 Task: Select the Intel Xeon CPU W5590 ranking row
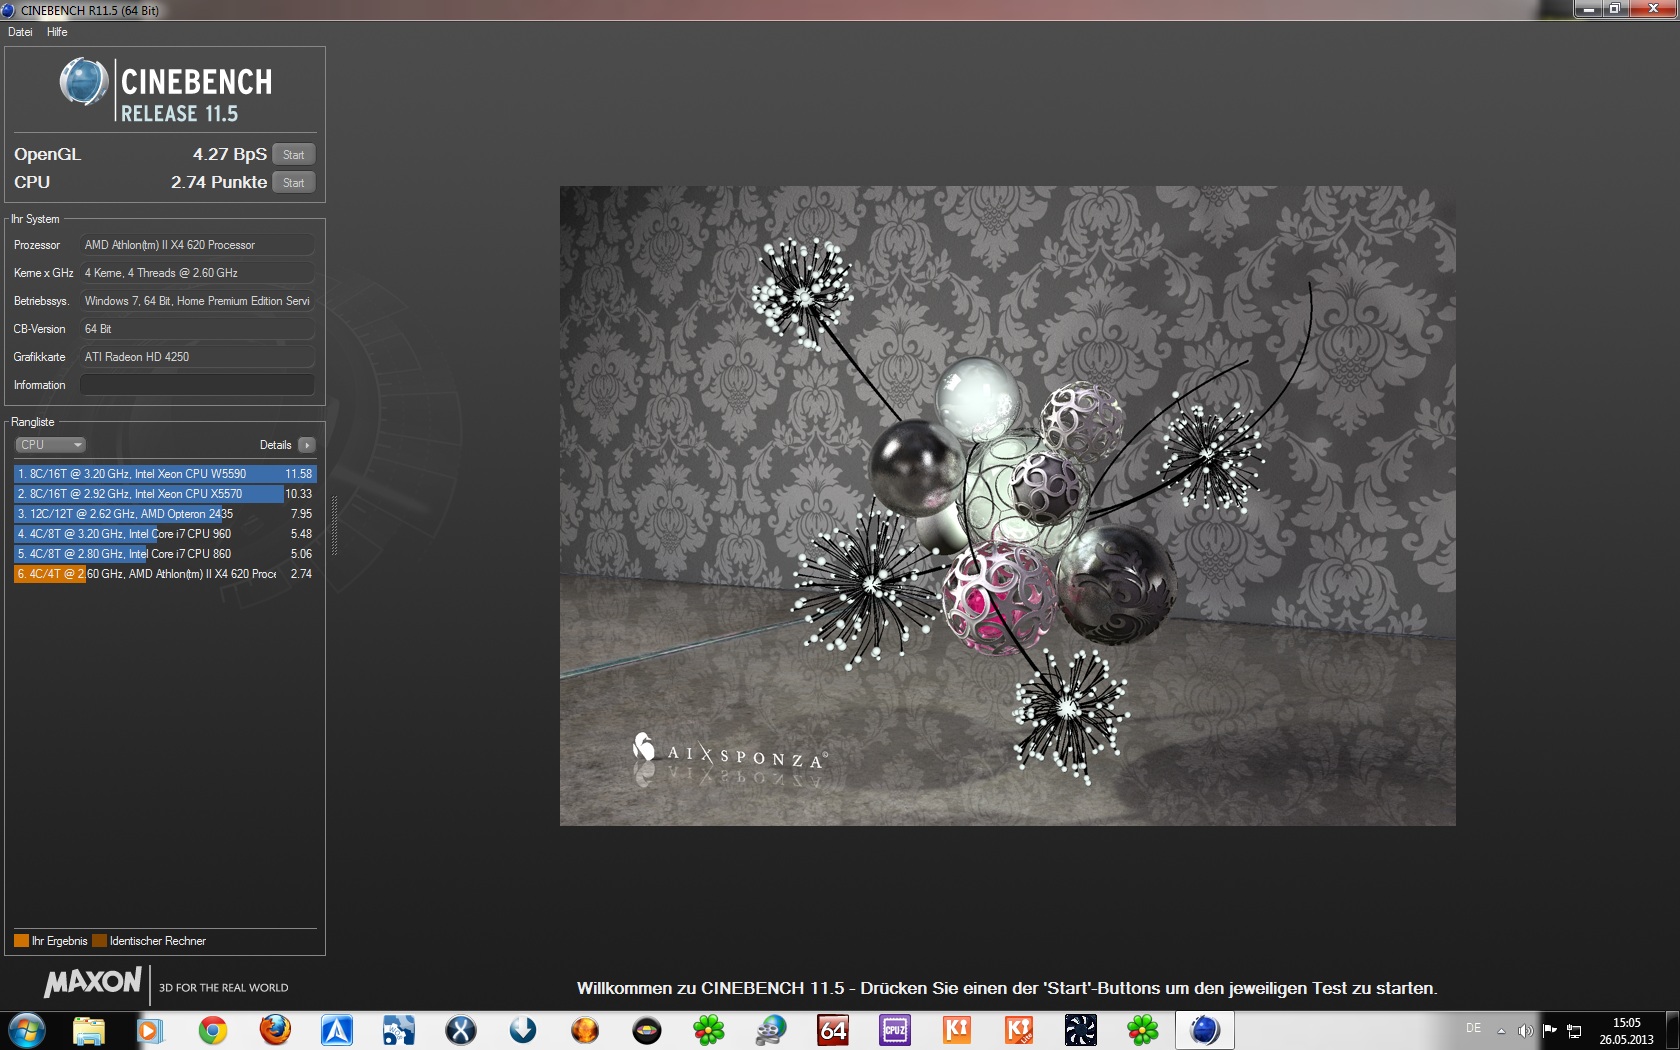[165, 474]
